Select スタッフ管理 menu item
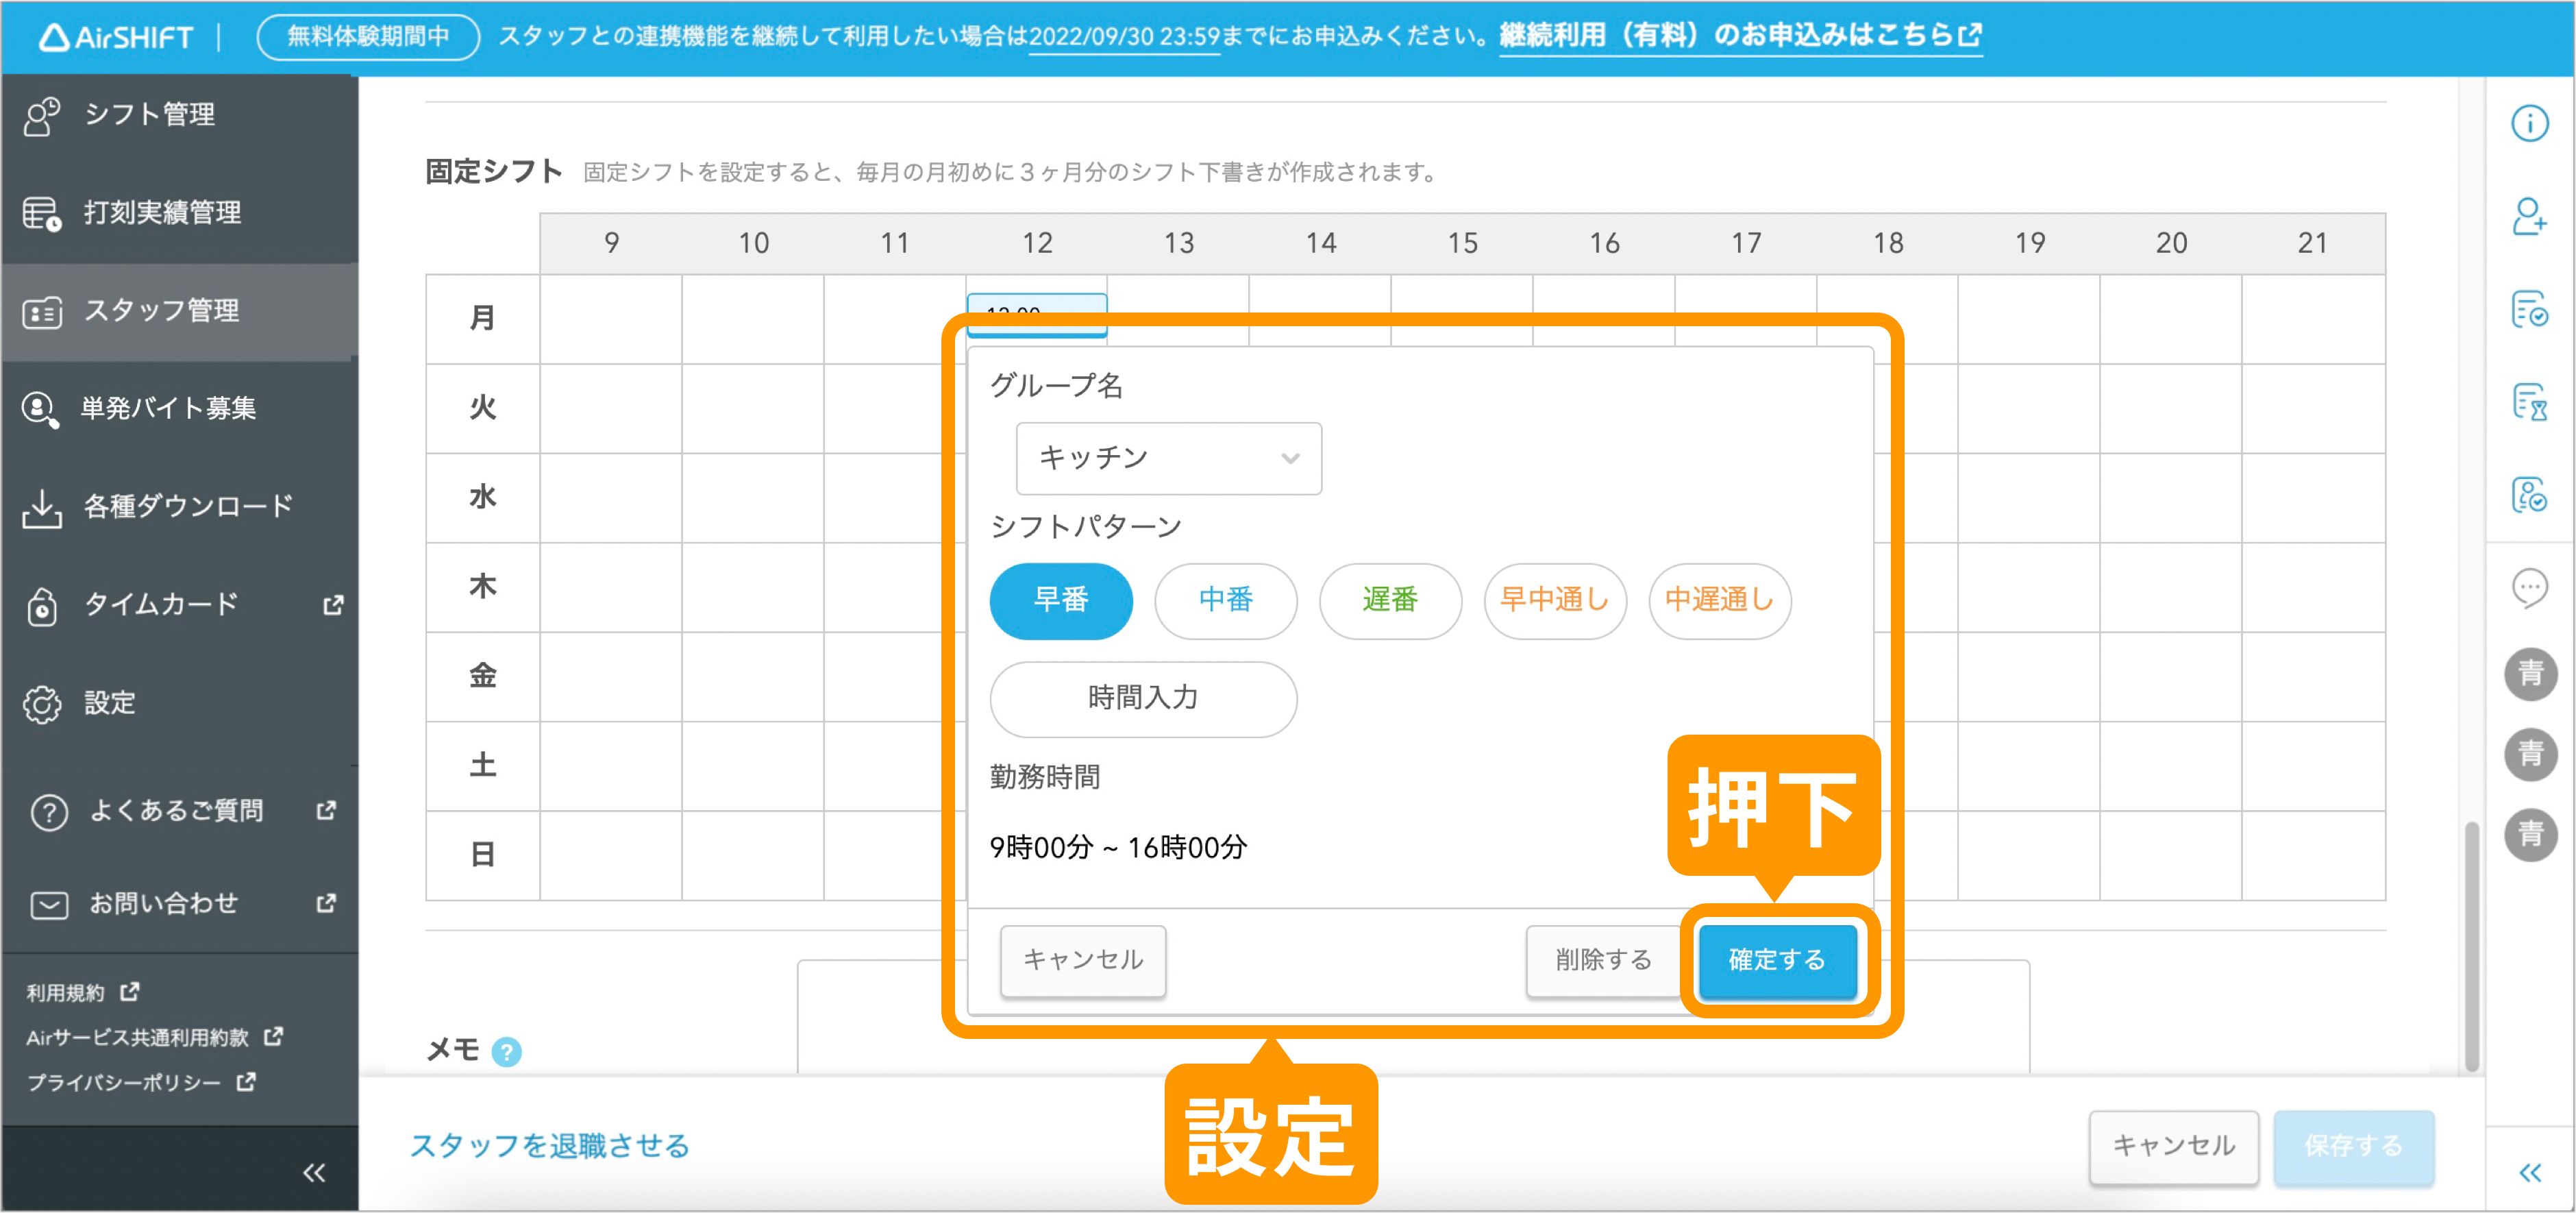2576x1213 pixels. 179,311
